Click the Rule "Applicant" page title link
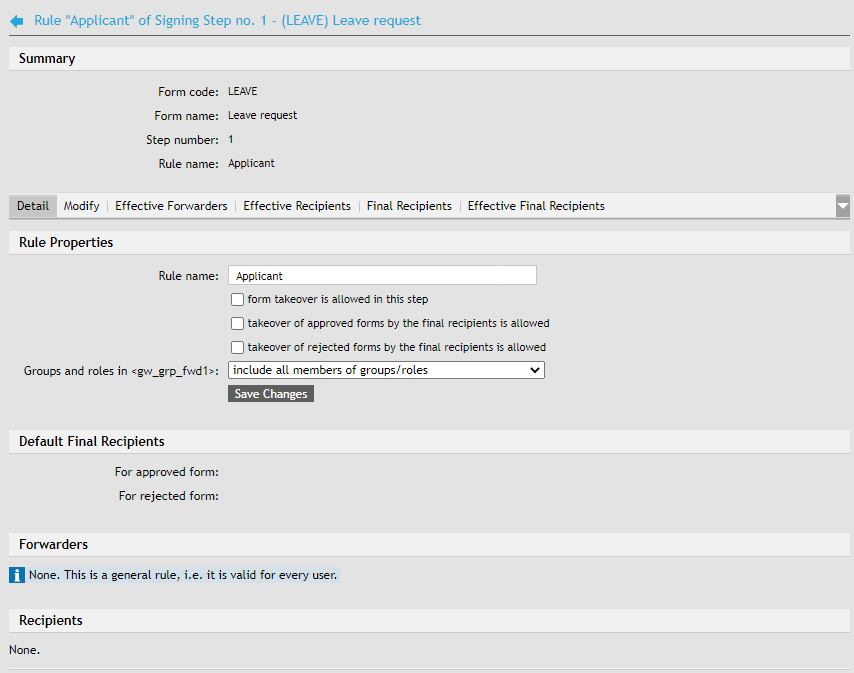Image resolution: width=854 pixels, height=673 pixels. [227, 20]
